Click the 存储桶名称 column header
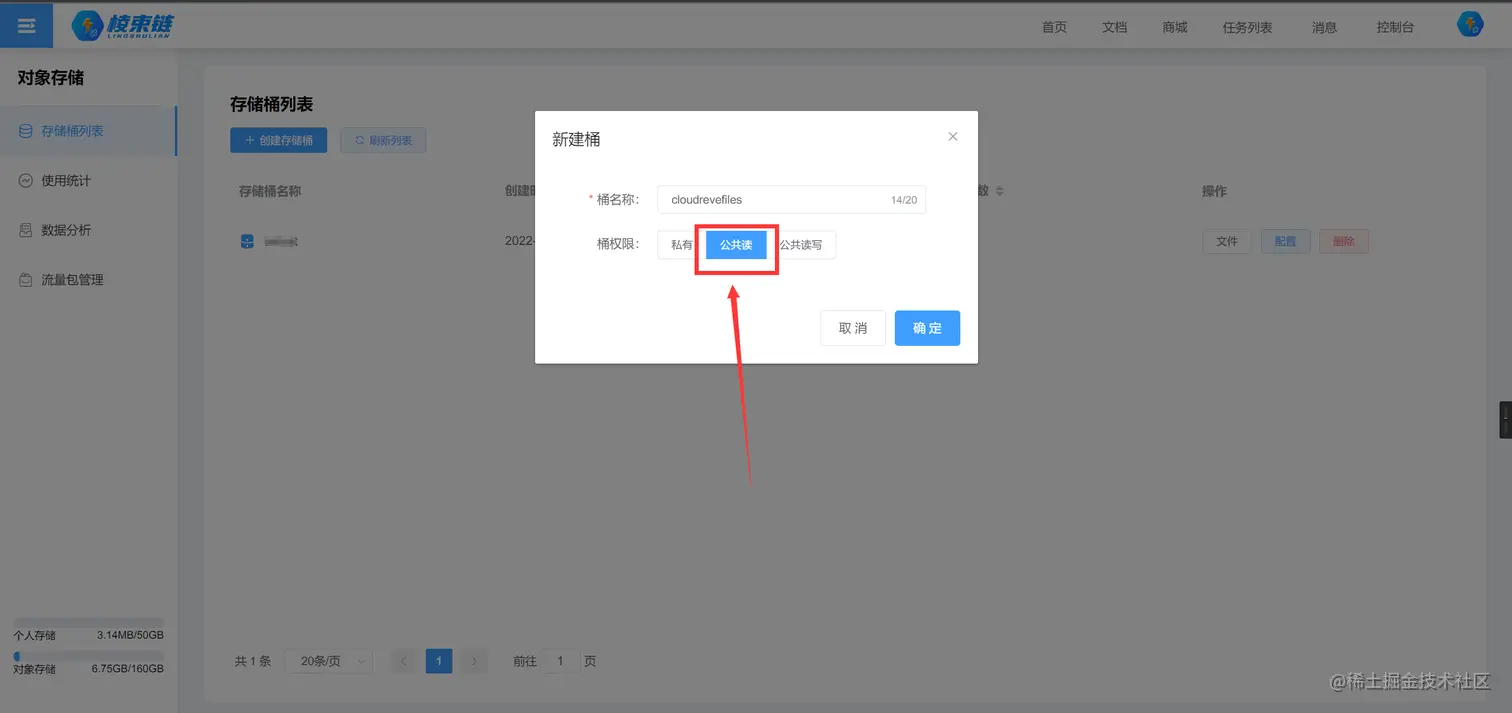 (270, 191)
